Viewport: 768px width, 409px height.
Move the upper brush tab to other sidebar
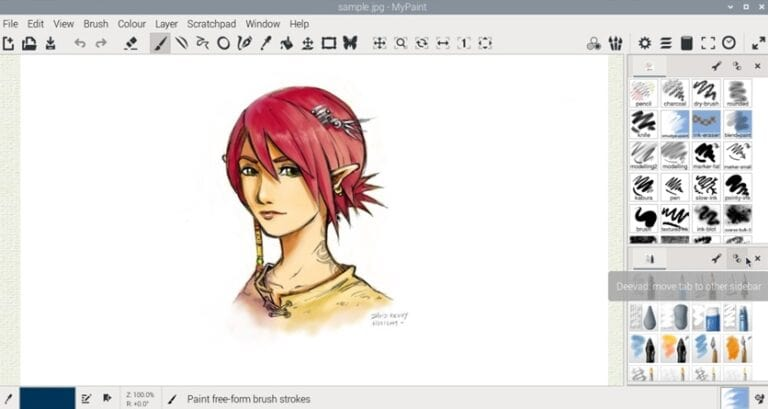[x=737, y=66]
